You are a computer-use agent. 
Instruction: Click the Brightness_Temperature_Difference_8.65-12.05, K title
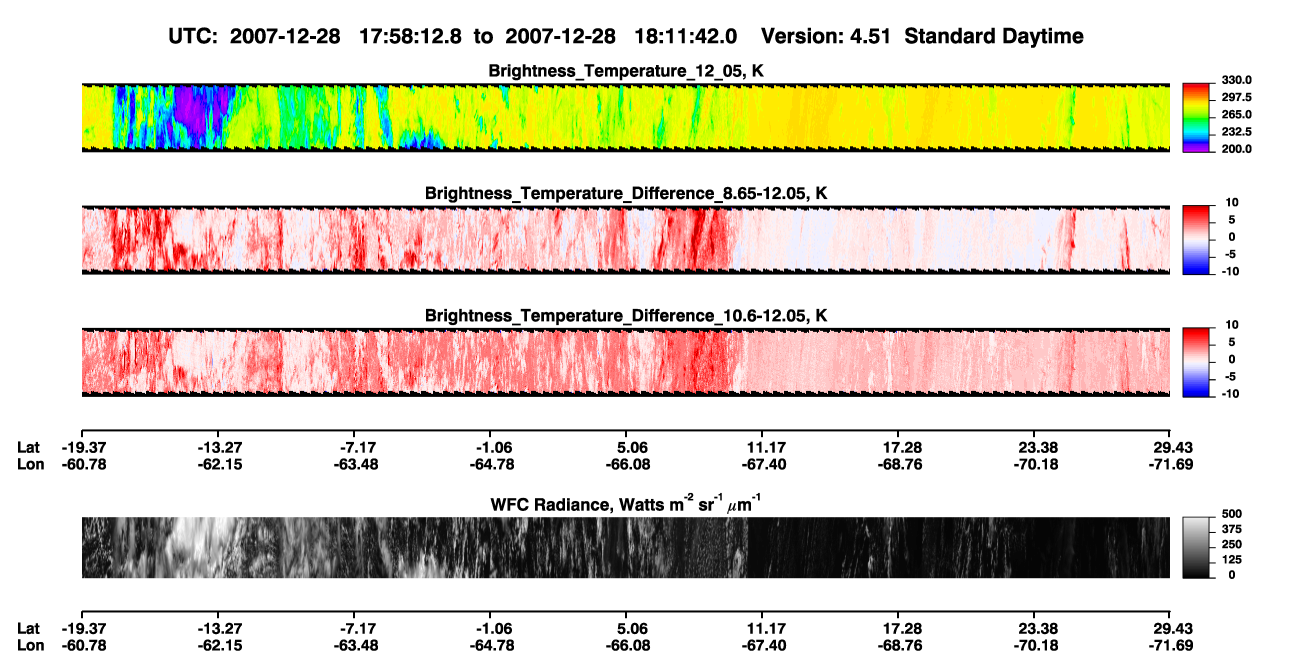click(x=626, y=193)
